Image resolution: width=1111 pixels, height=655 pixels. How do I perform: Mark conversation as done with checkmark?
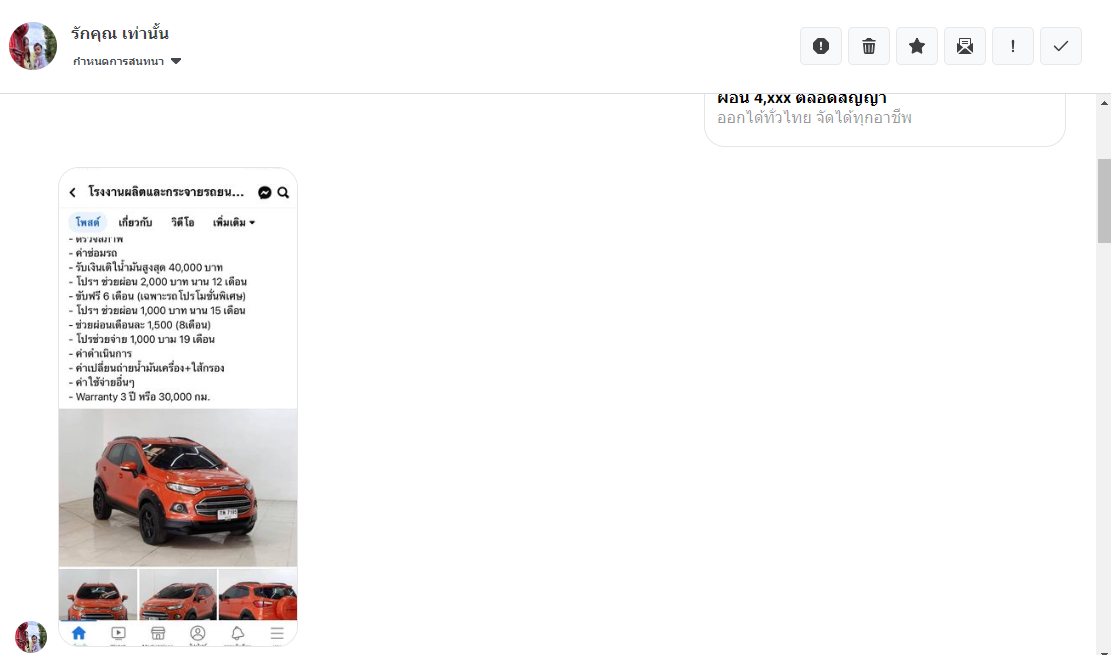click(x=1061, y=46)
